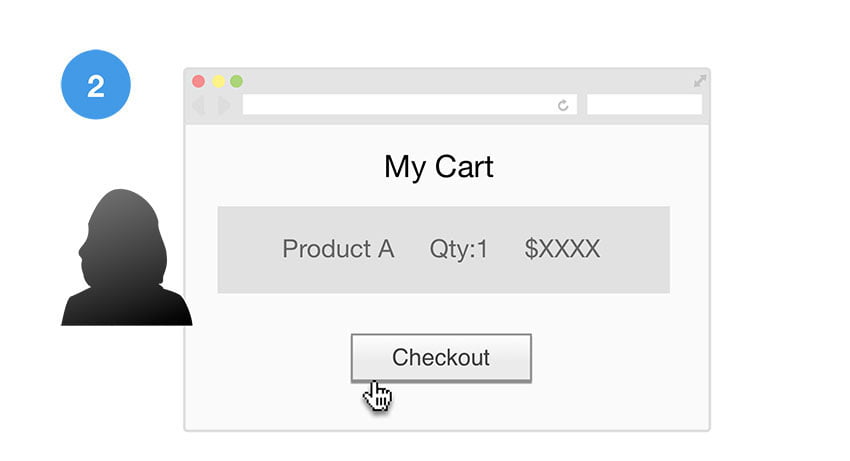Screen dimensions: 850x461
Task: Minimize the window with the yellow dot
Action: click(x=218, y=81)
